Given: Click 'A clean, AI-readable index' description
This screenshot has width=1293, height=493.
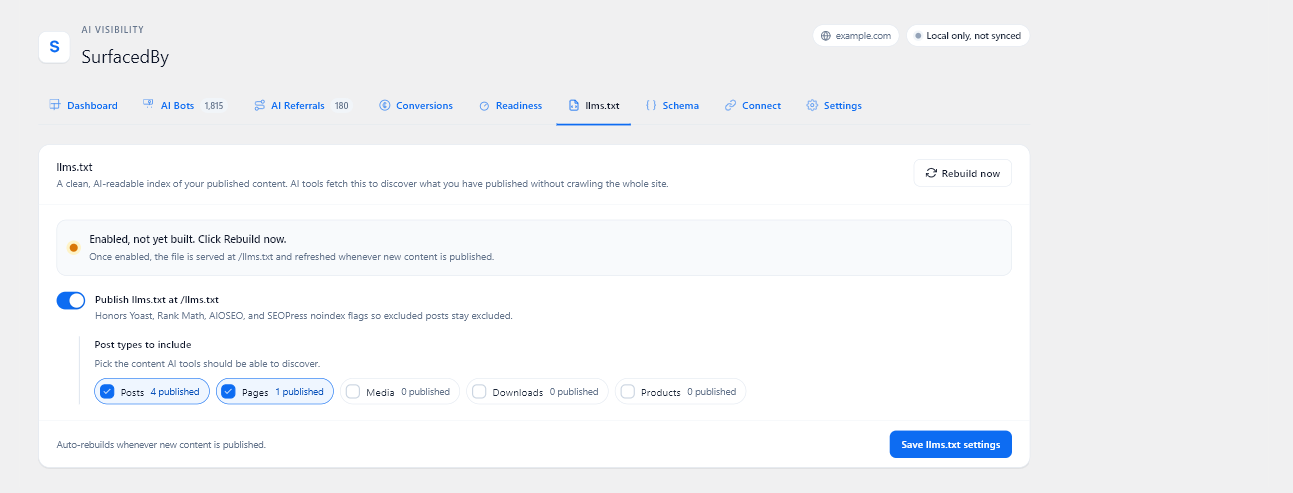Looking at the screenshot, I should 362,184.
